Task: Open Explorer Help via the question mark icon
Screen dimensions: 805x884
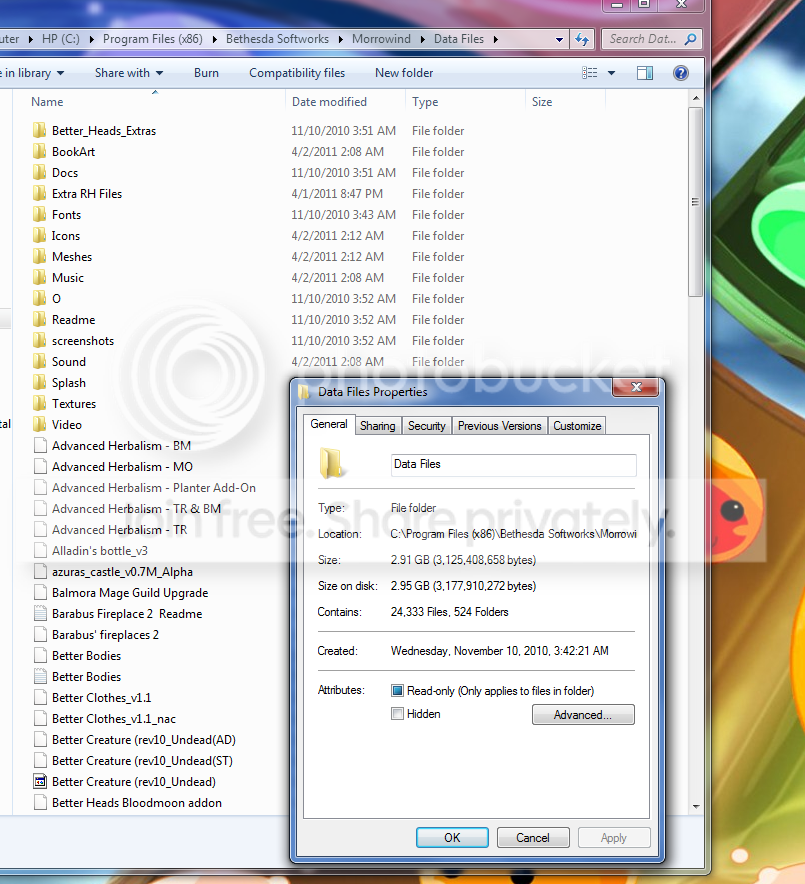Action: pyautogui.click(x=680, y=73)
